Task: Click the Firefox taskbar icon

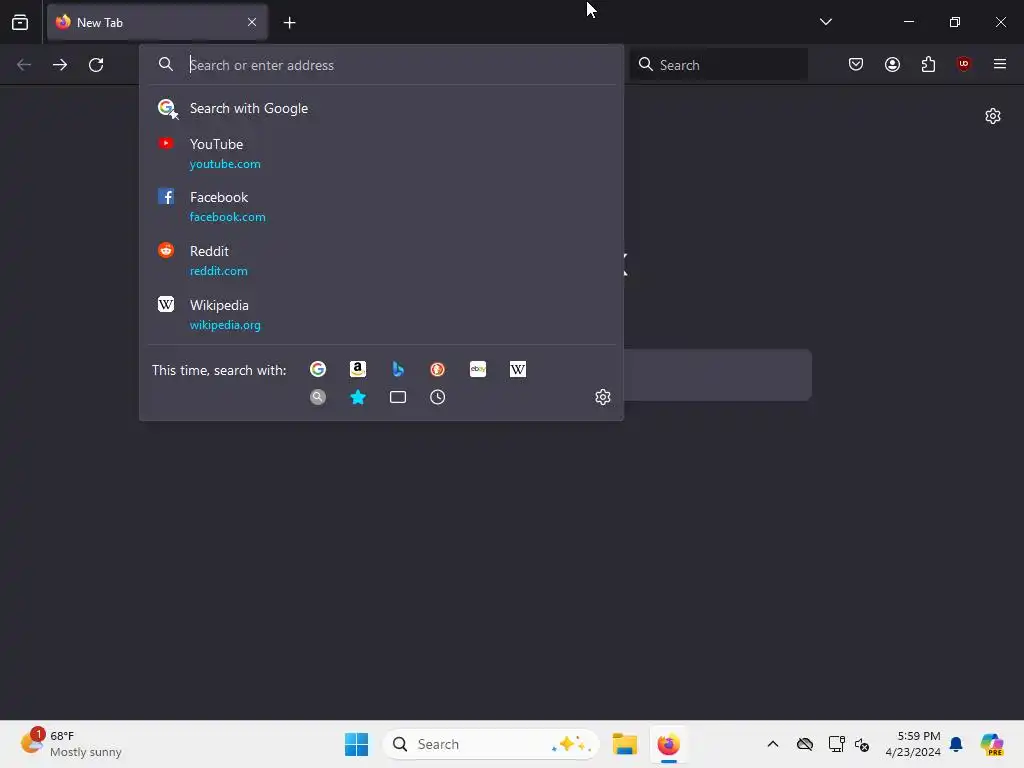Action: click(668, 744)
